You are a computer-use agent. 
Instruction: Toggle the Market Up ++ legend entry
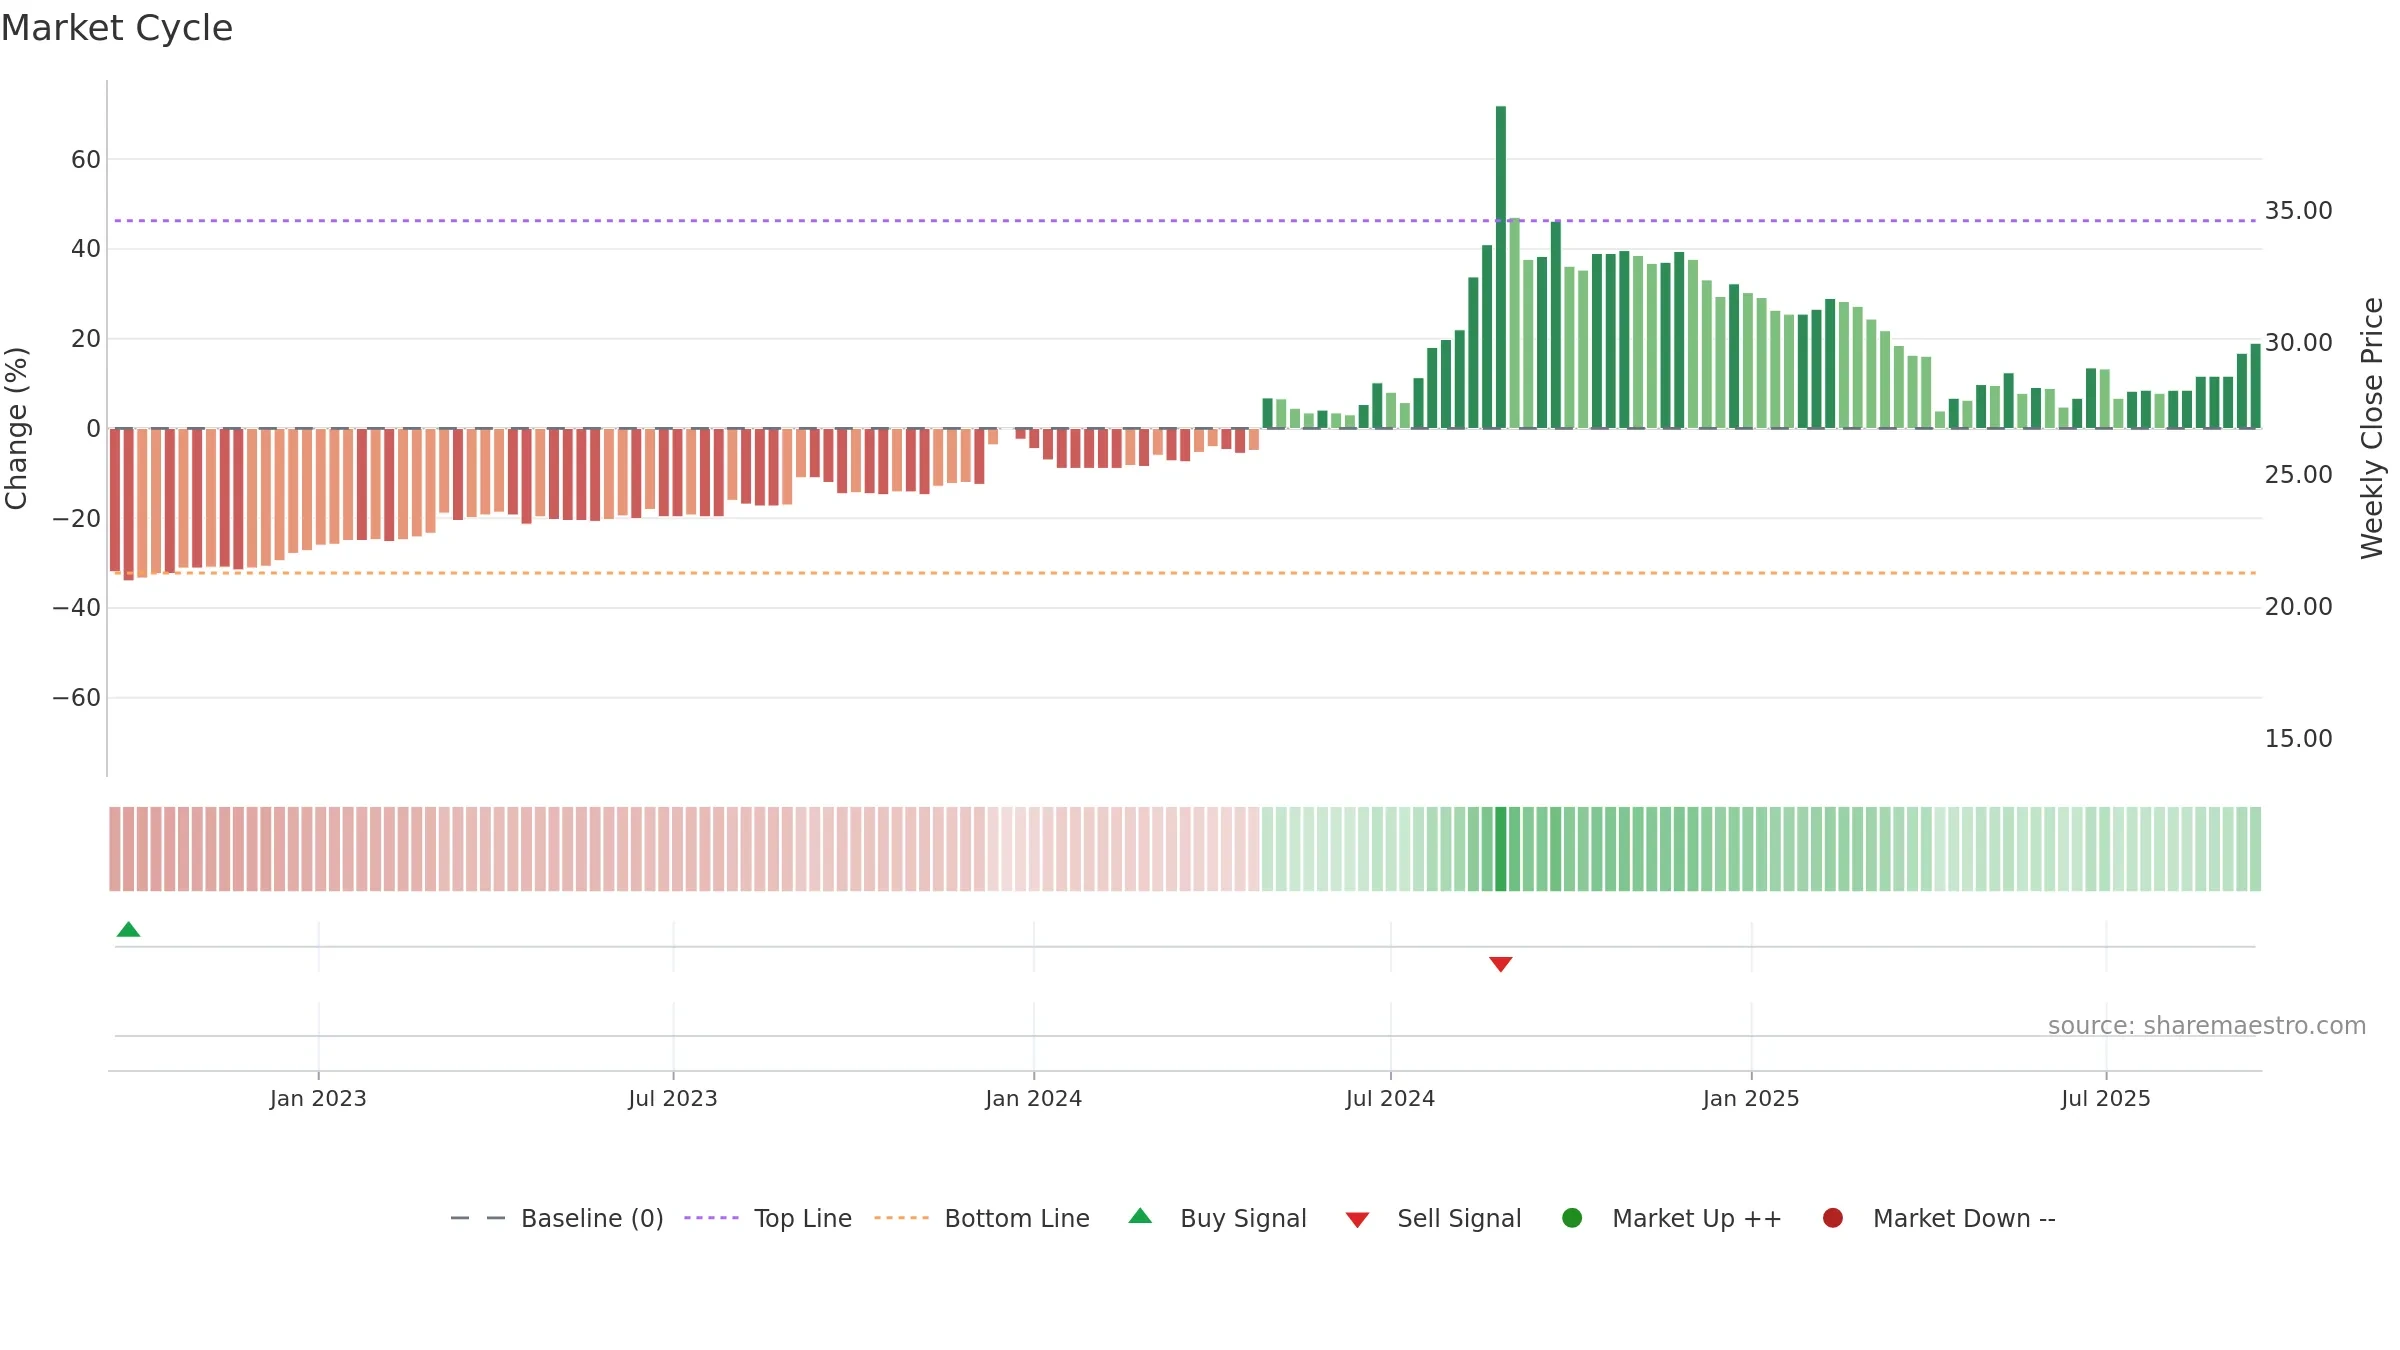(x=1672, y=1218)
